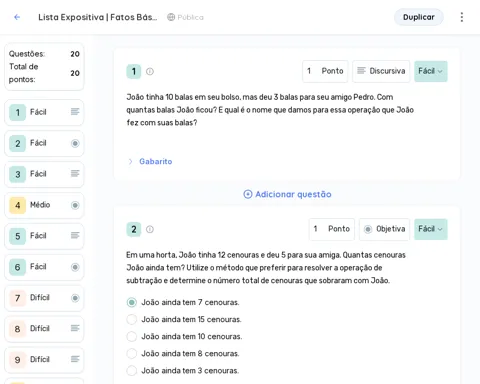
Task: Jump to question 6 Fácil in sidebar
Action: pyautogui.click(x=44, y=267)
